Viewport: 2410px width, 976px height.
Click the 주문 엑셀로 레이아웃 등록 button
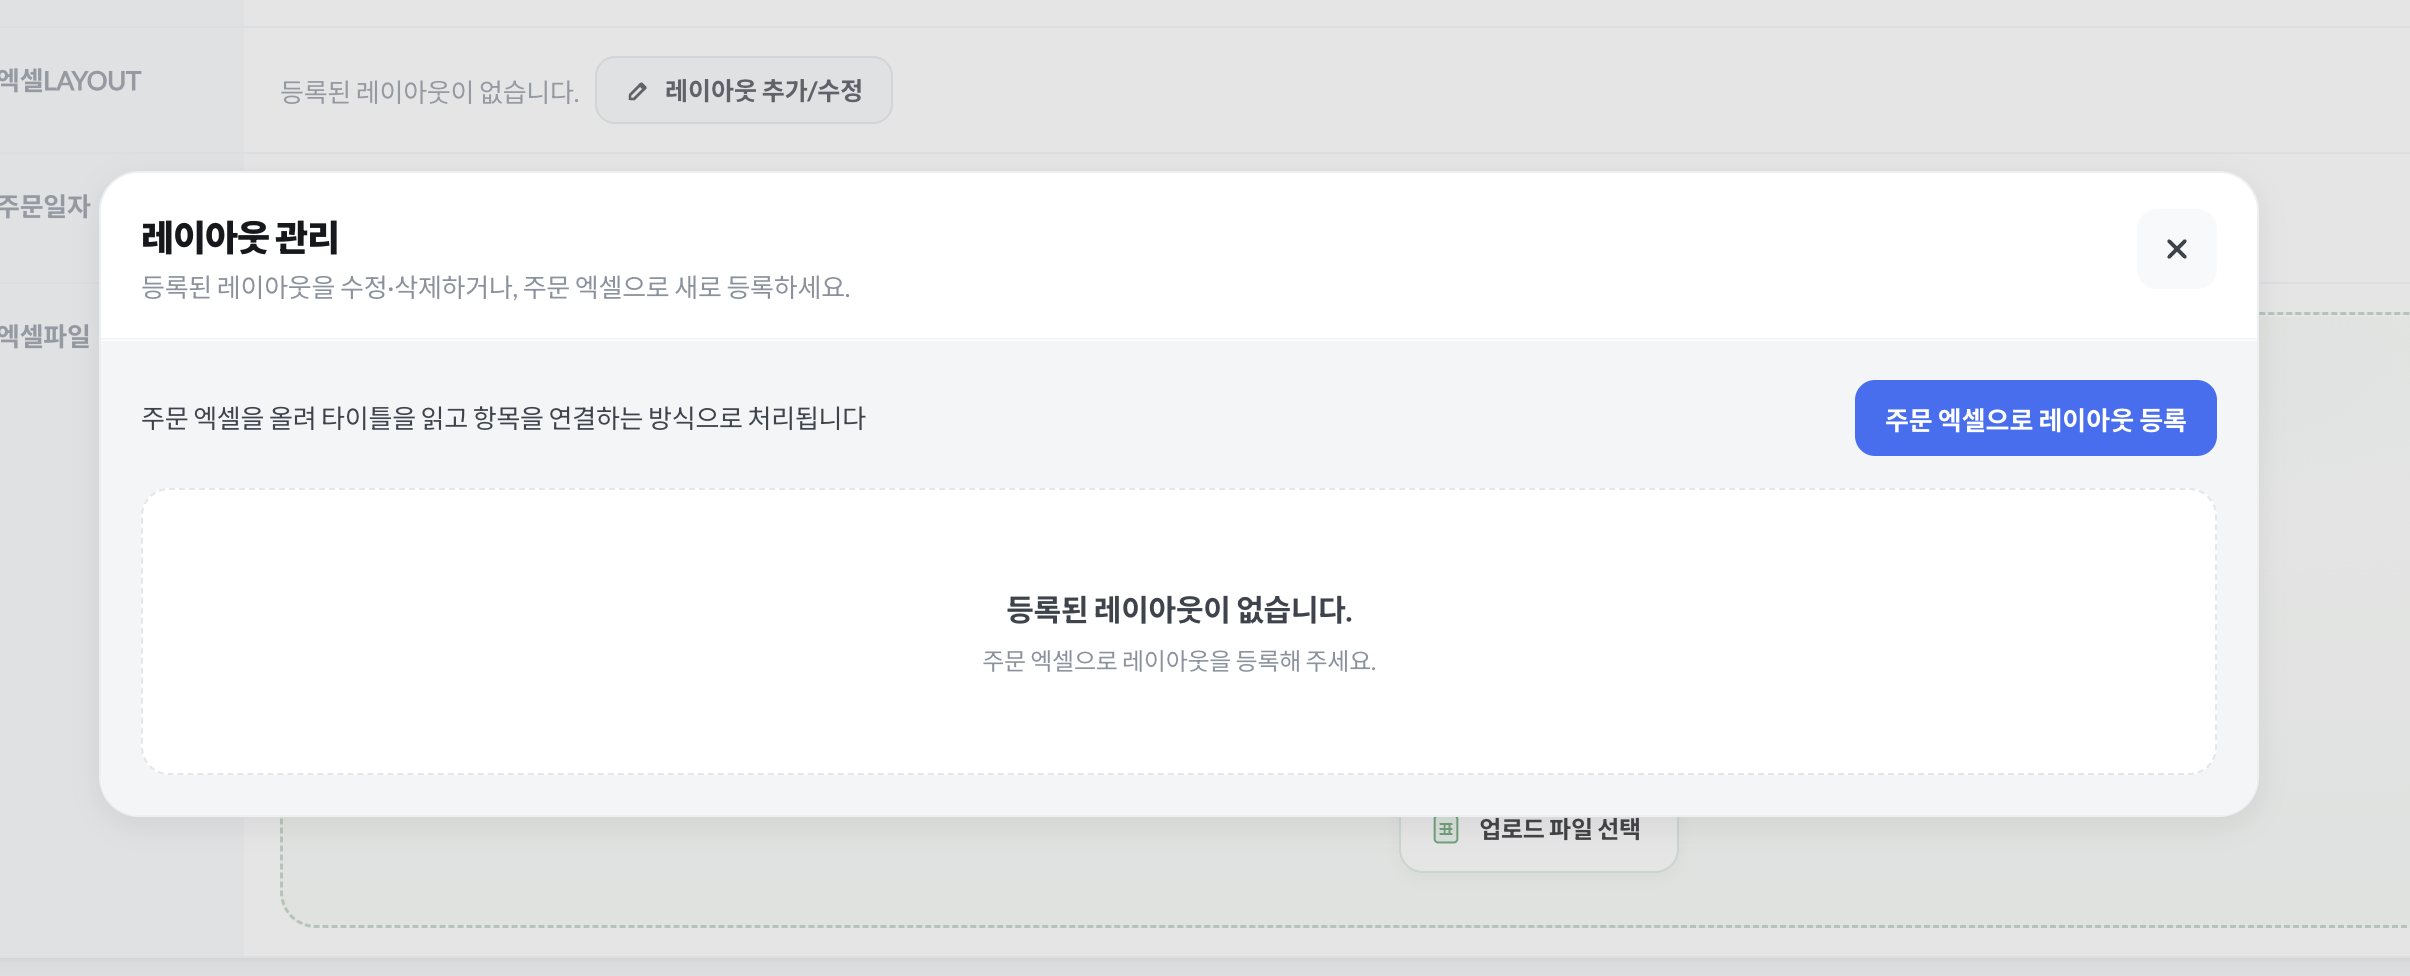point(2035,418)
